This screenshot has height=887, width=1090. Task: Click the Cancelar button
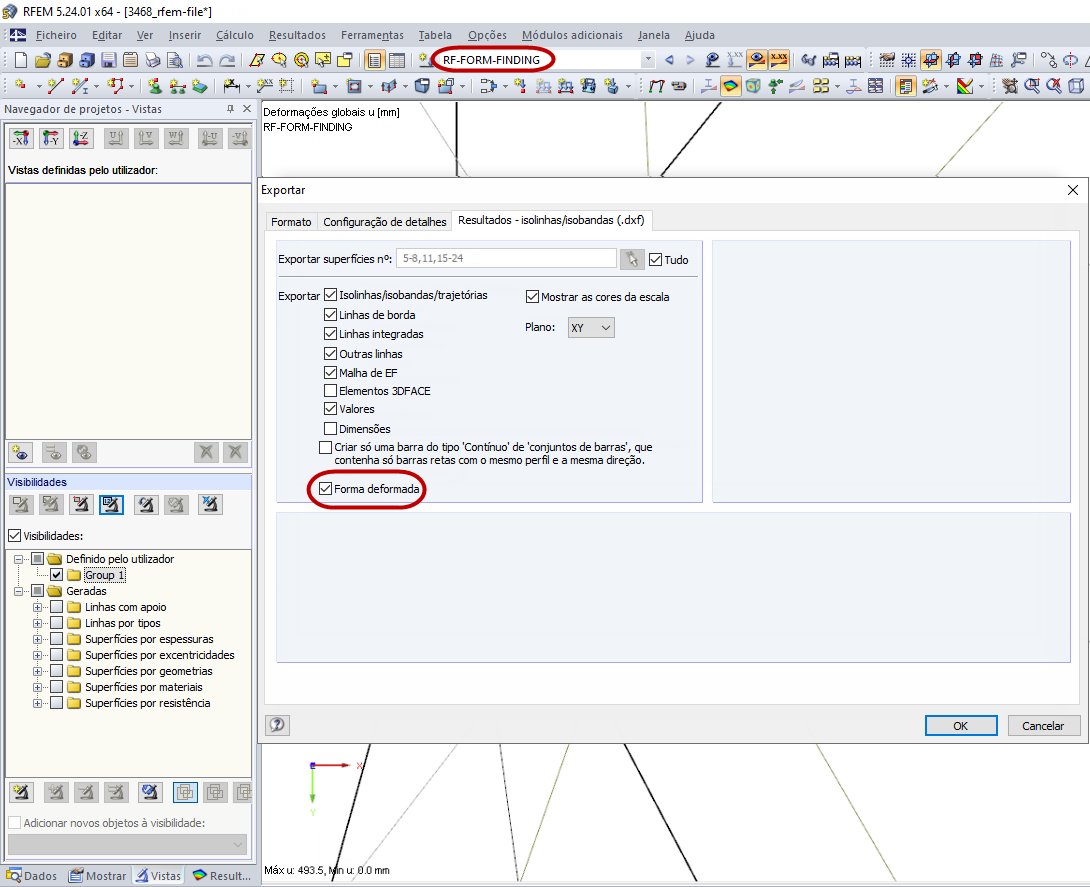point(1043,725)
